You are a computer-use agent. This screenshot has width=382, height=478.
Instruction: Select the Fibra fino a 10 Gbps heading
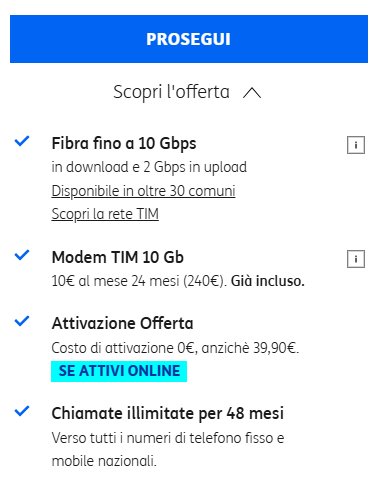coord(124,144)
